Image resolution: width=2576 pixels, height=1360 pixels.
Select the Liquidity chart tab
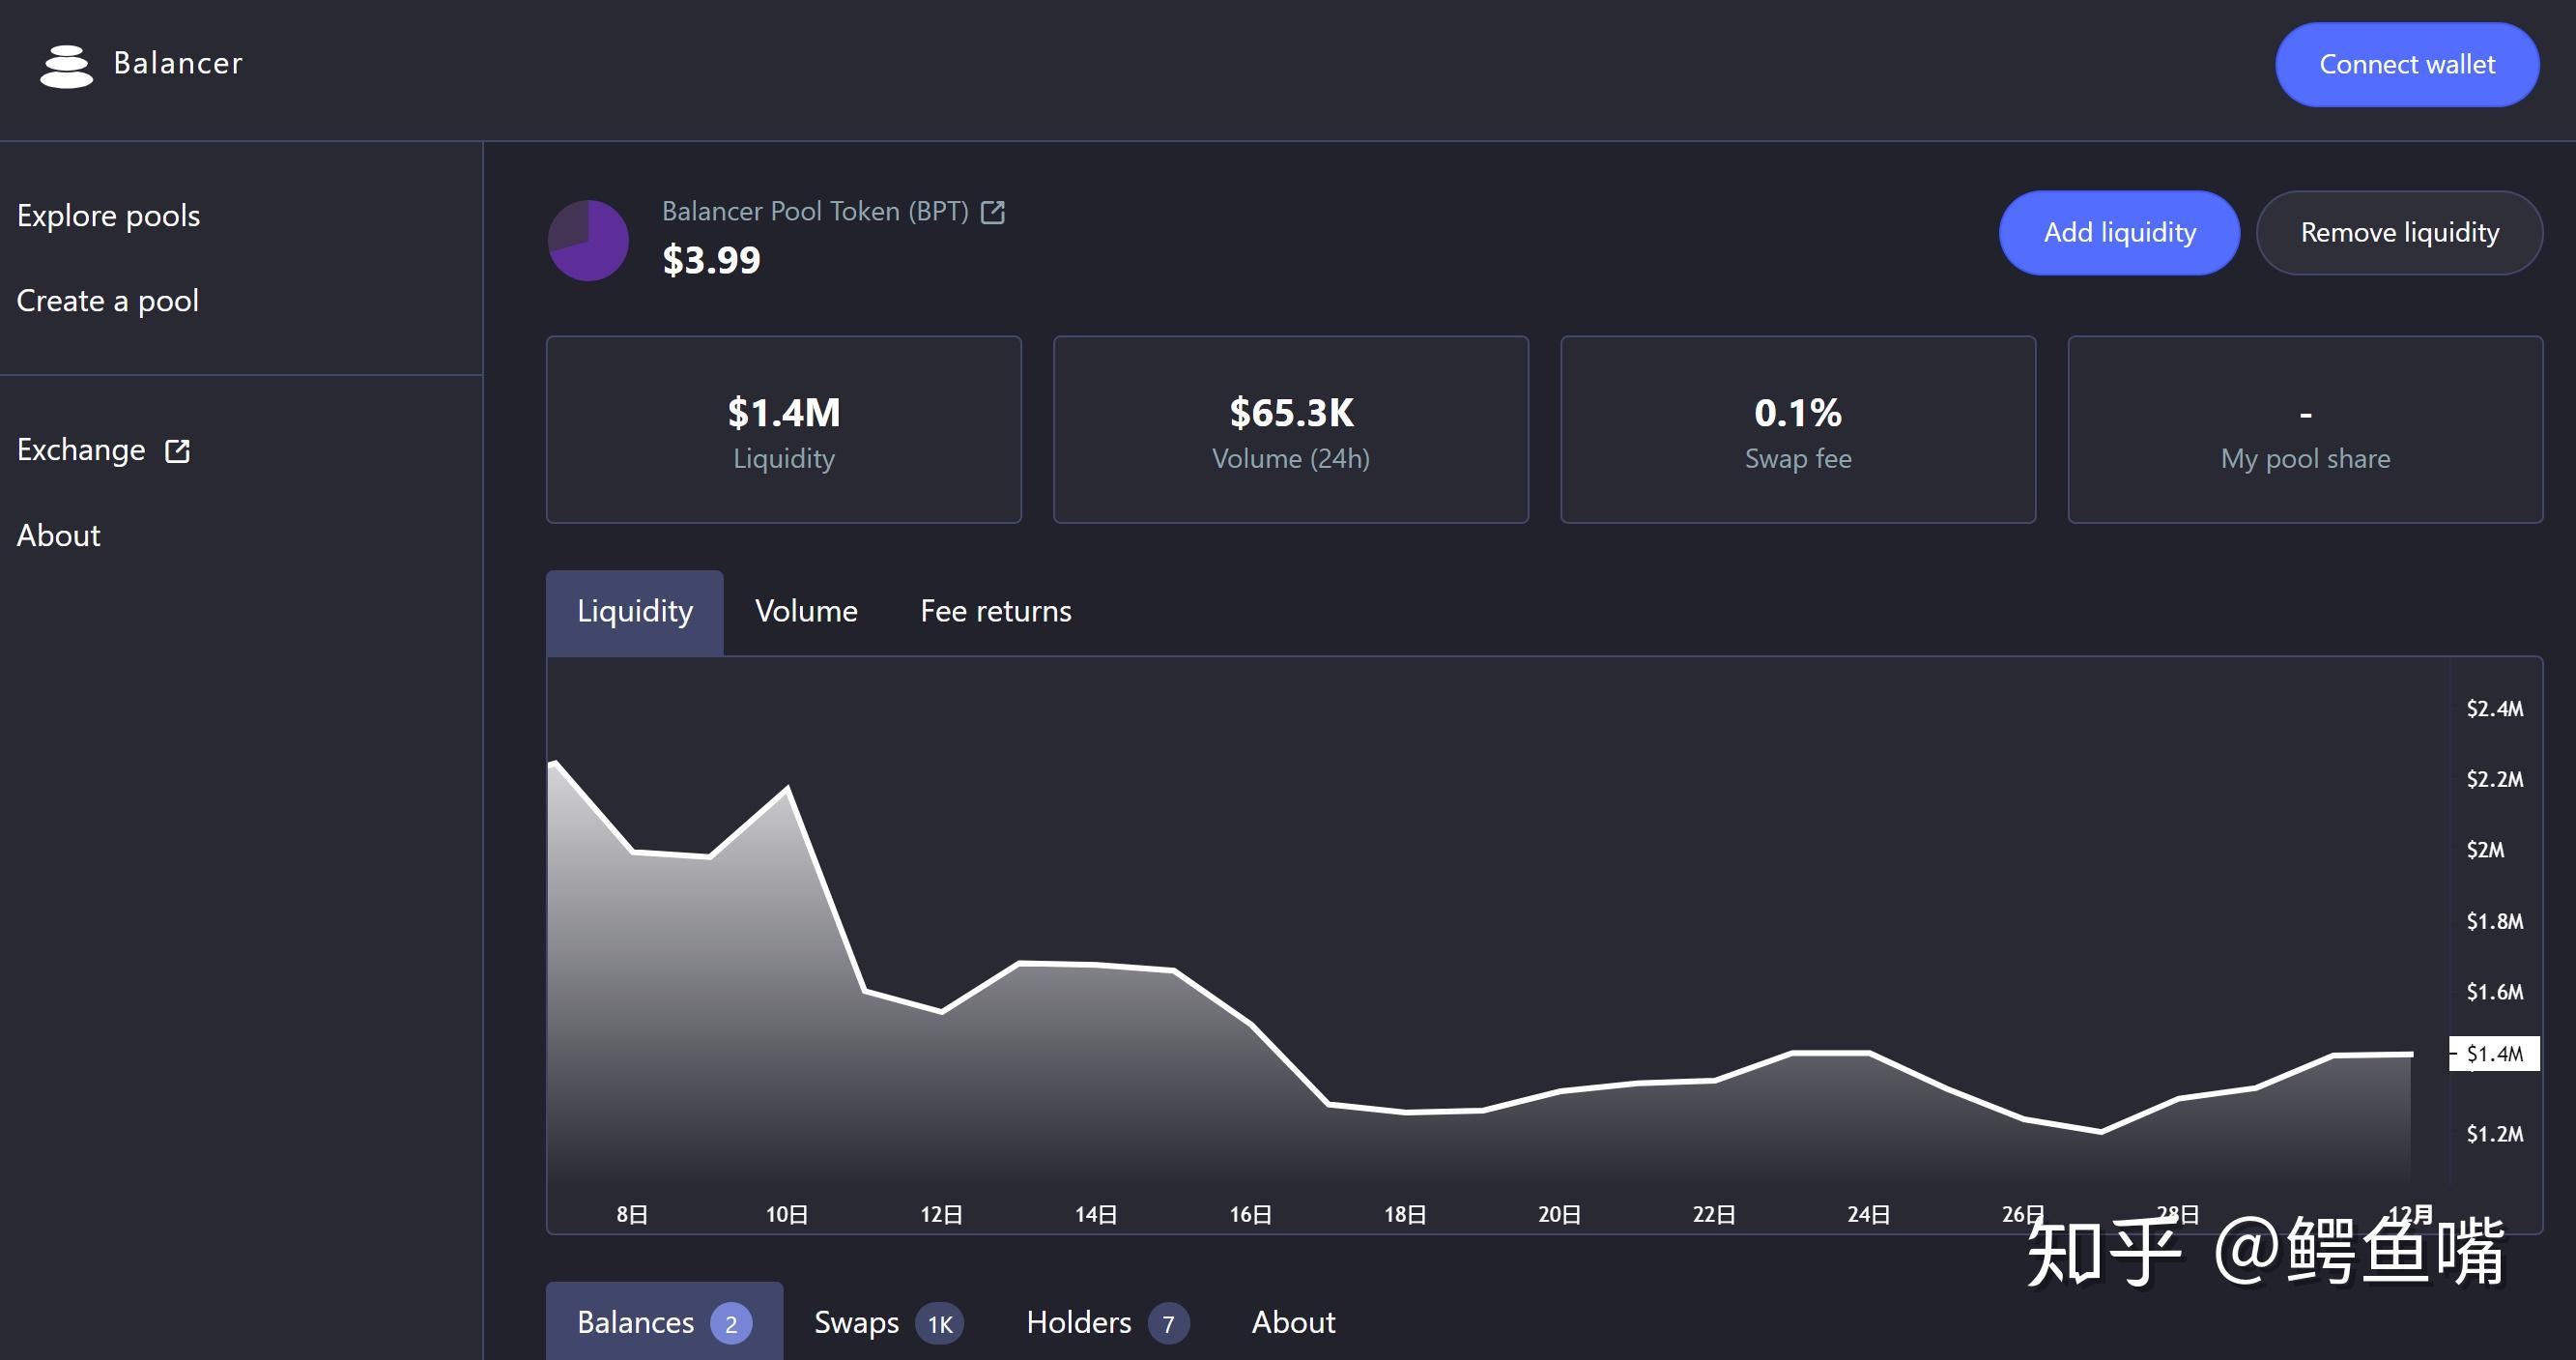tap(635, 612)
